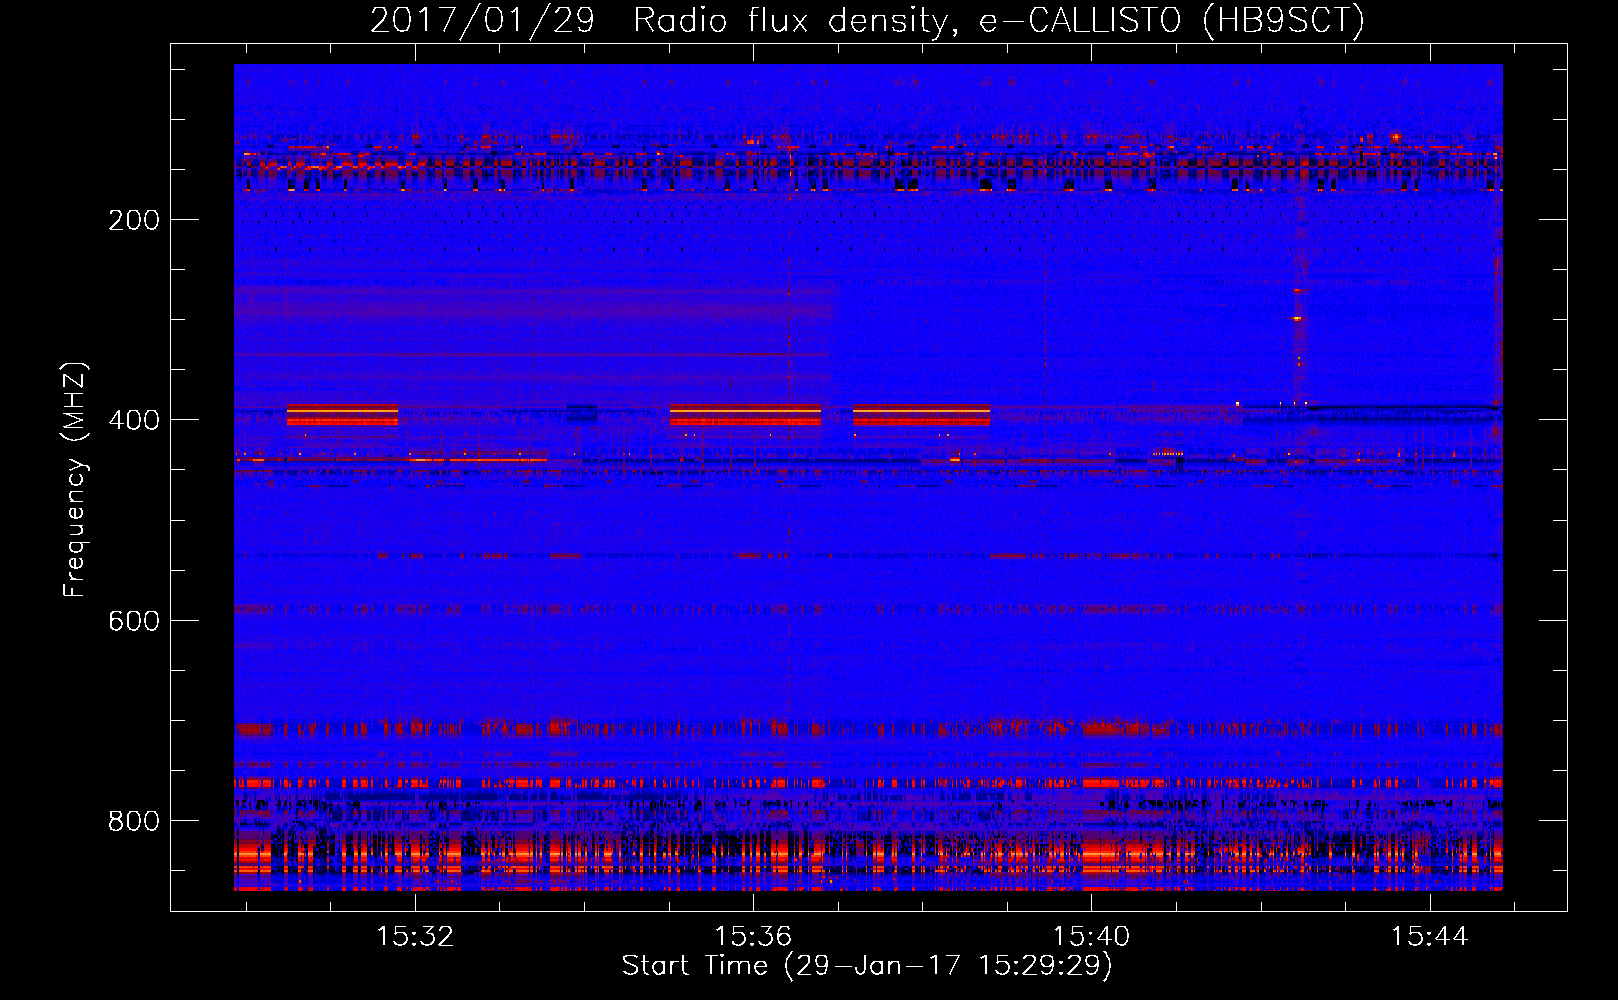Click the second red band near 400 MHz after 15:35

coord(745,415)
